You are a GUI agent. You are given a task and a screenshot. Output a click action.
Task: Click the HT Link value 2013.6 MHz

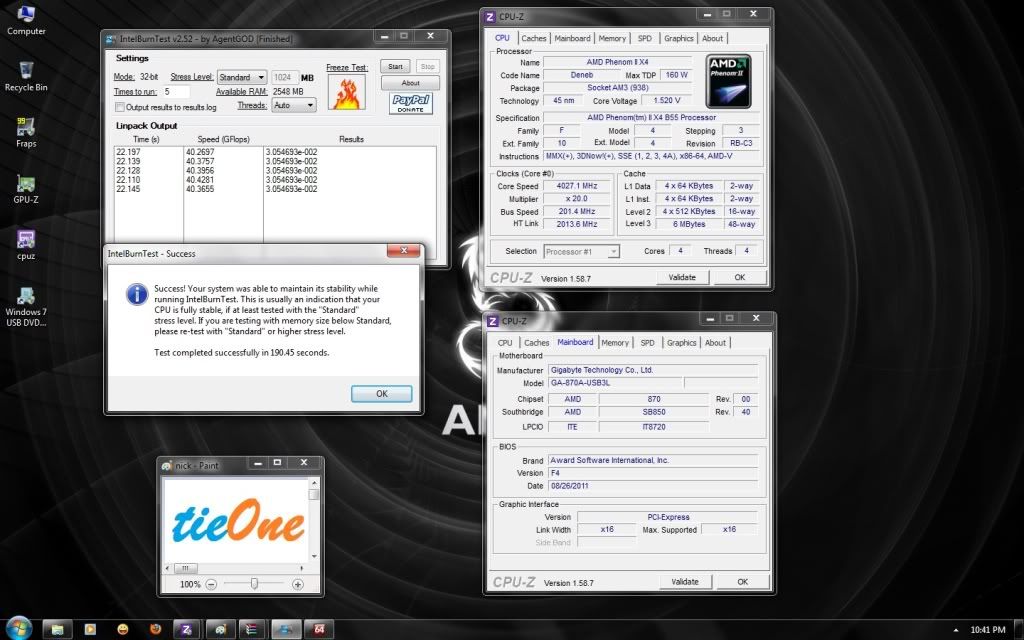coord(577,224)
